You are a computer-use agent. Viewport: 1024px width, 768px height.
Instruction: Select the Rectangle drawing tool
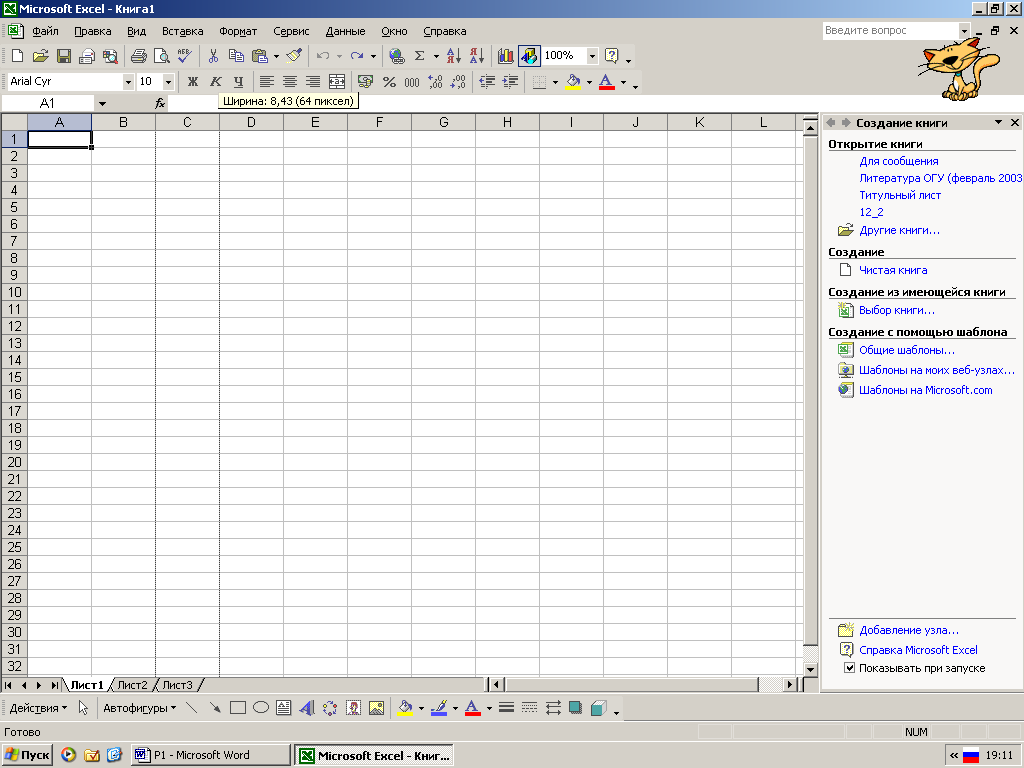[x=238, y=708]
